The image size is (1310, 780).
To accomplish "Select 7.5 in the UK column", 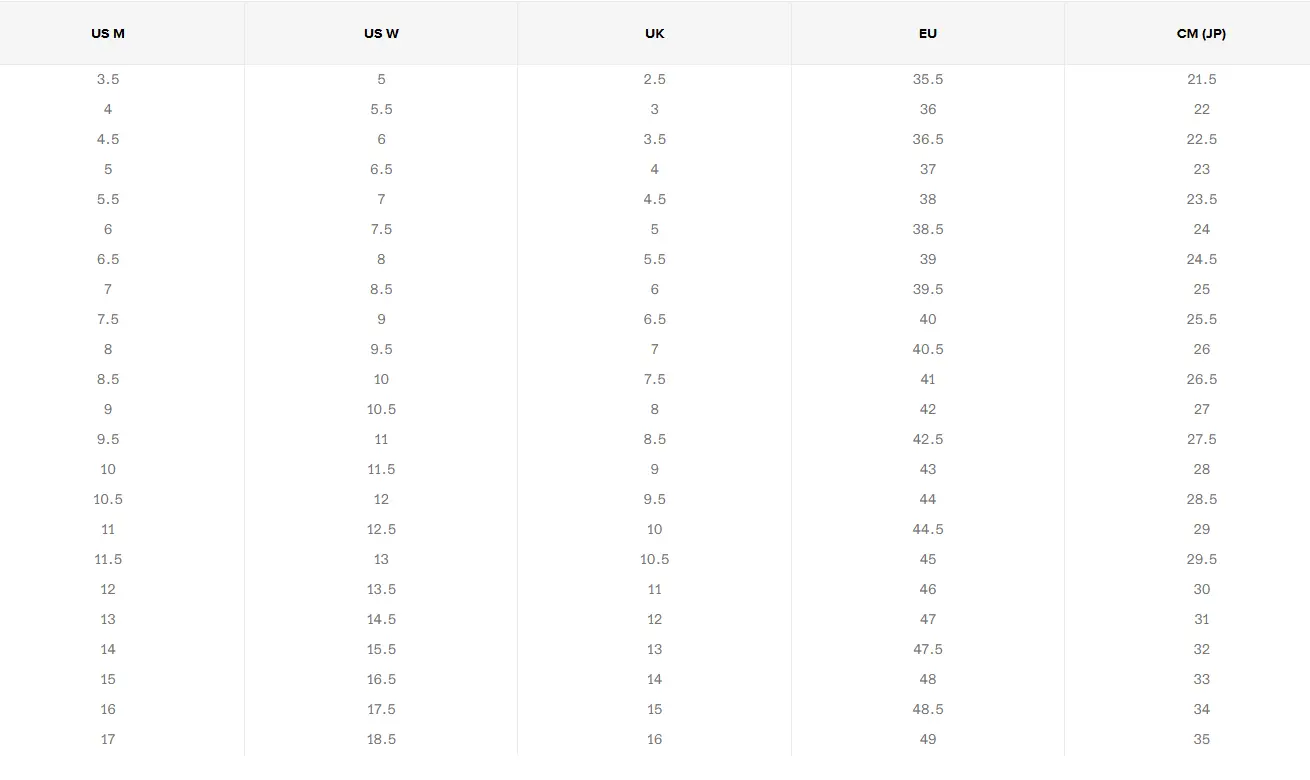I will pos(655,379).
